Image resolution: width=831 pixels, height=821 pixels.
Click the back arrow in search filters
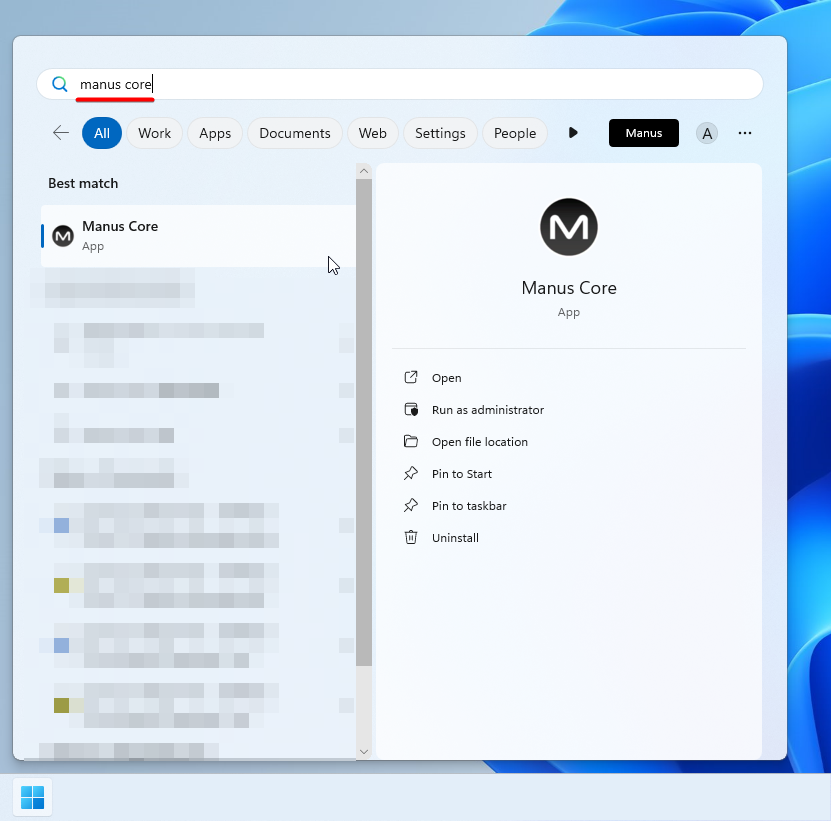[x=61, y=133]
